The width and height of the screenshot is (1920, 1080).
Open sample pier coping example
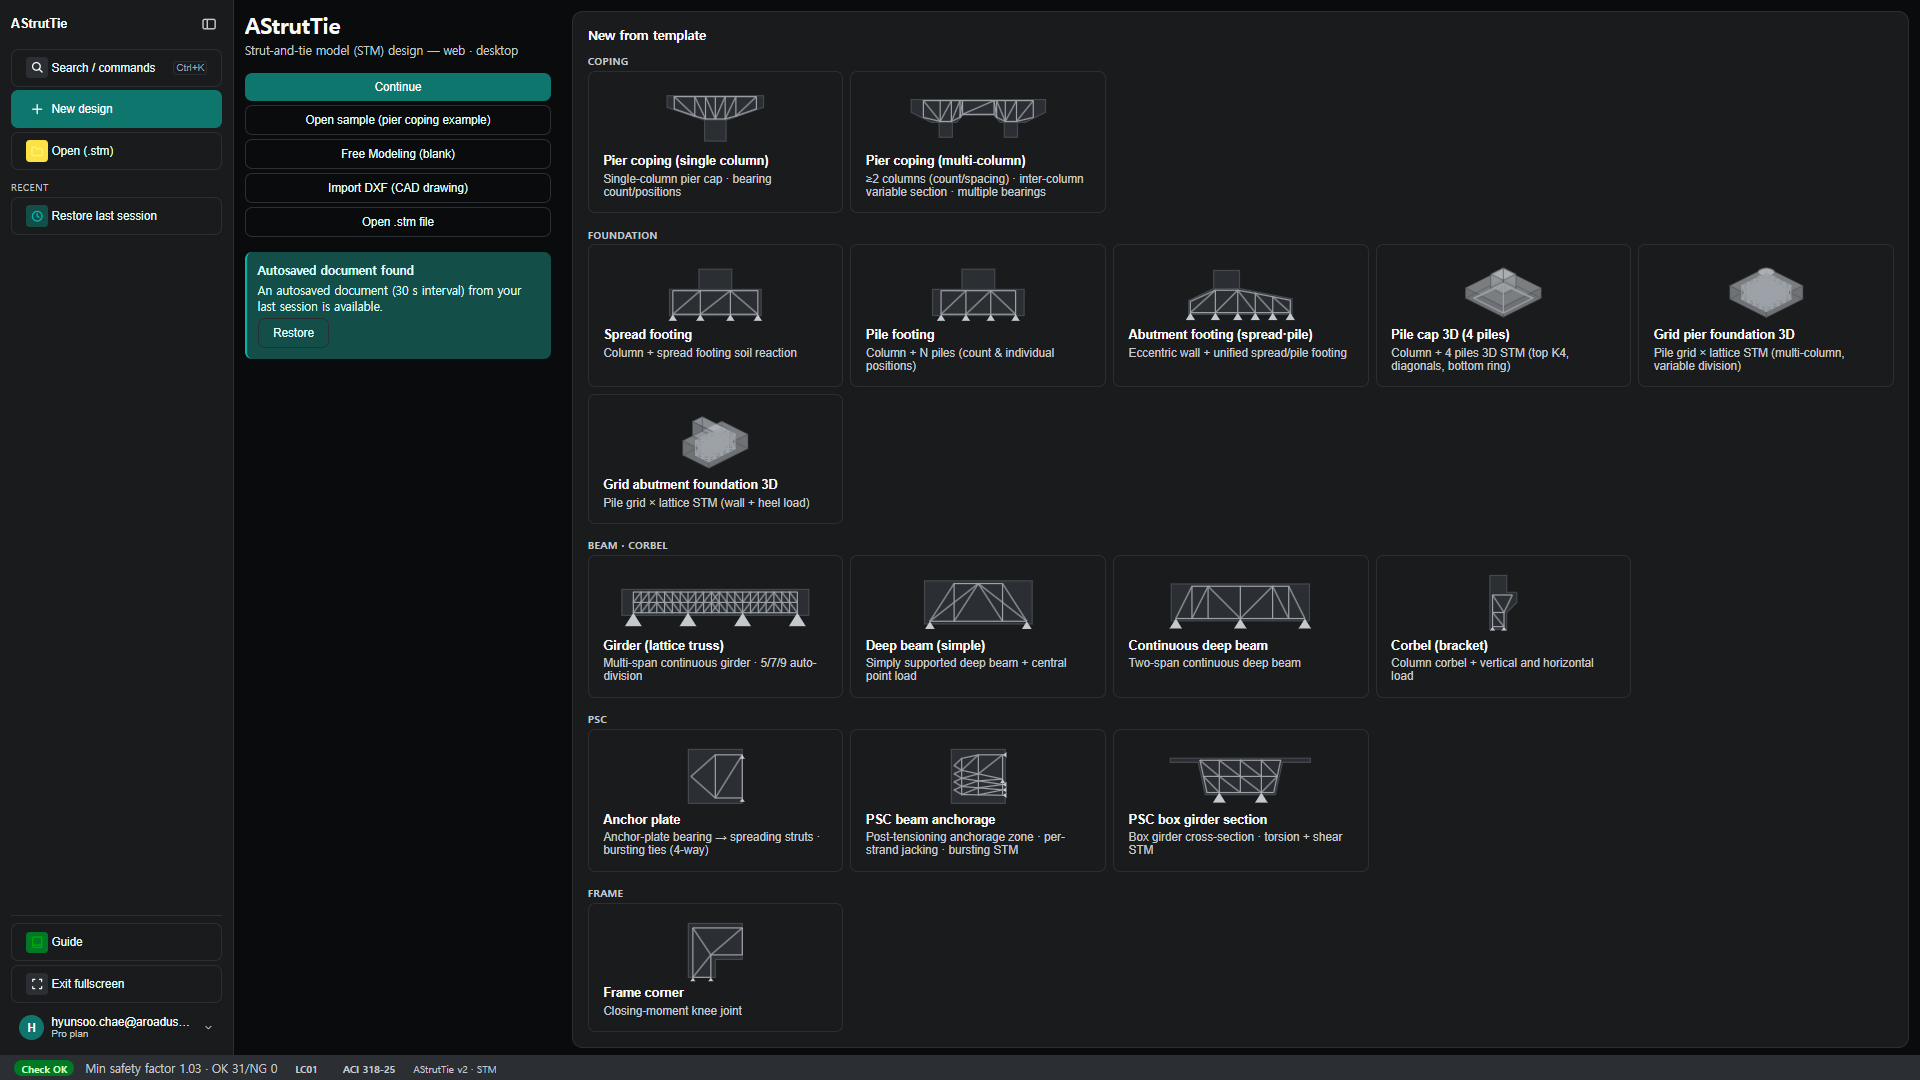tap(398, 120)
